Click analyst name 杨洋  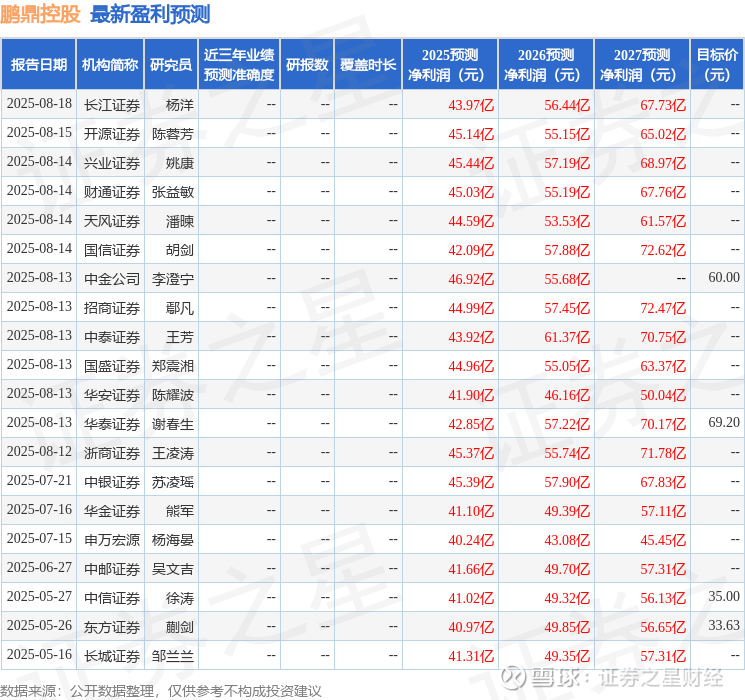point(180,105)
